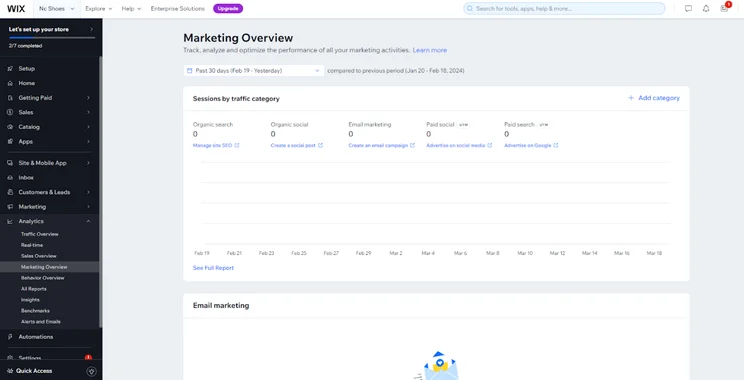Click the Apps sidebar icon
The width and height of the screenshot is (744, 380).
tap(10, 142)
